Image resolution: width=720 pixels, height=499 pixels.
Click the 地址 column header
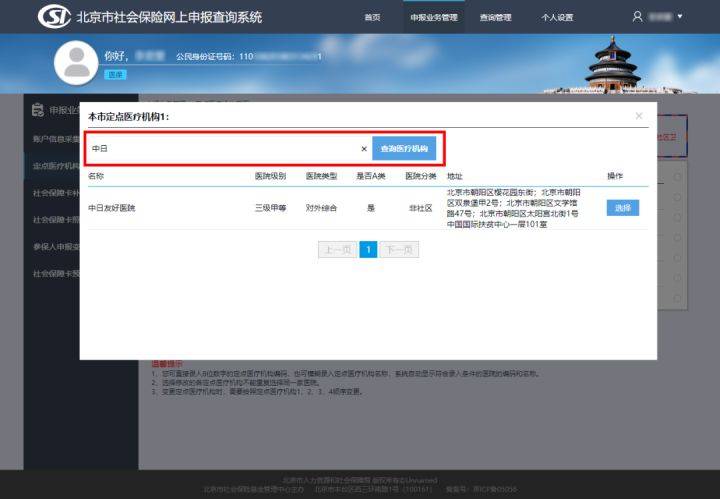coord(455,176)
